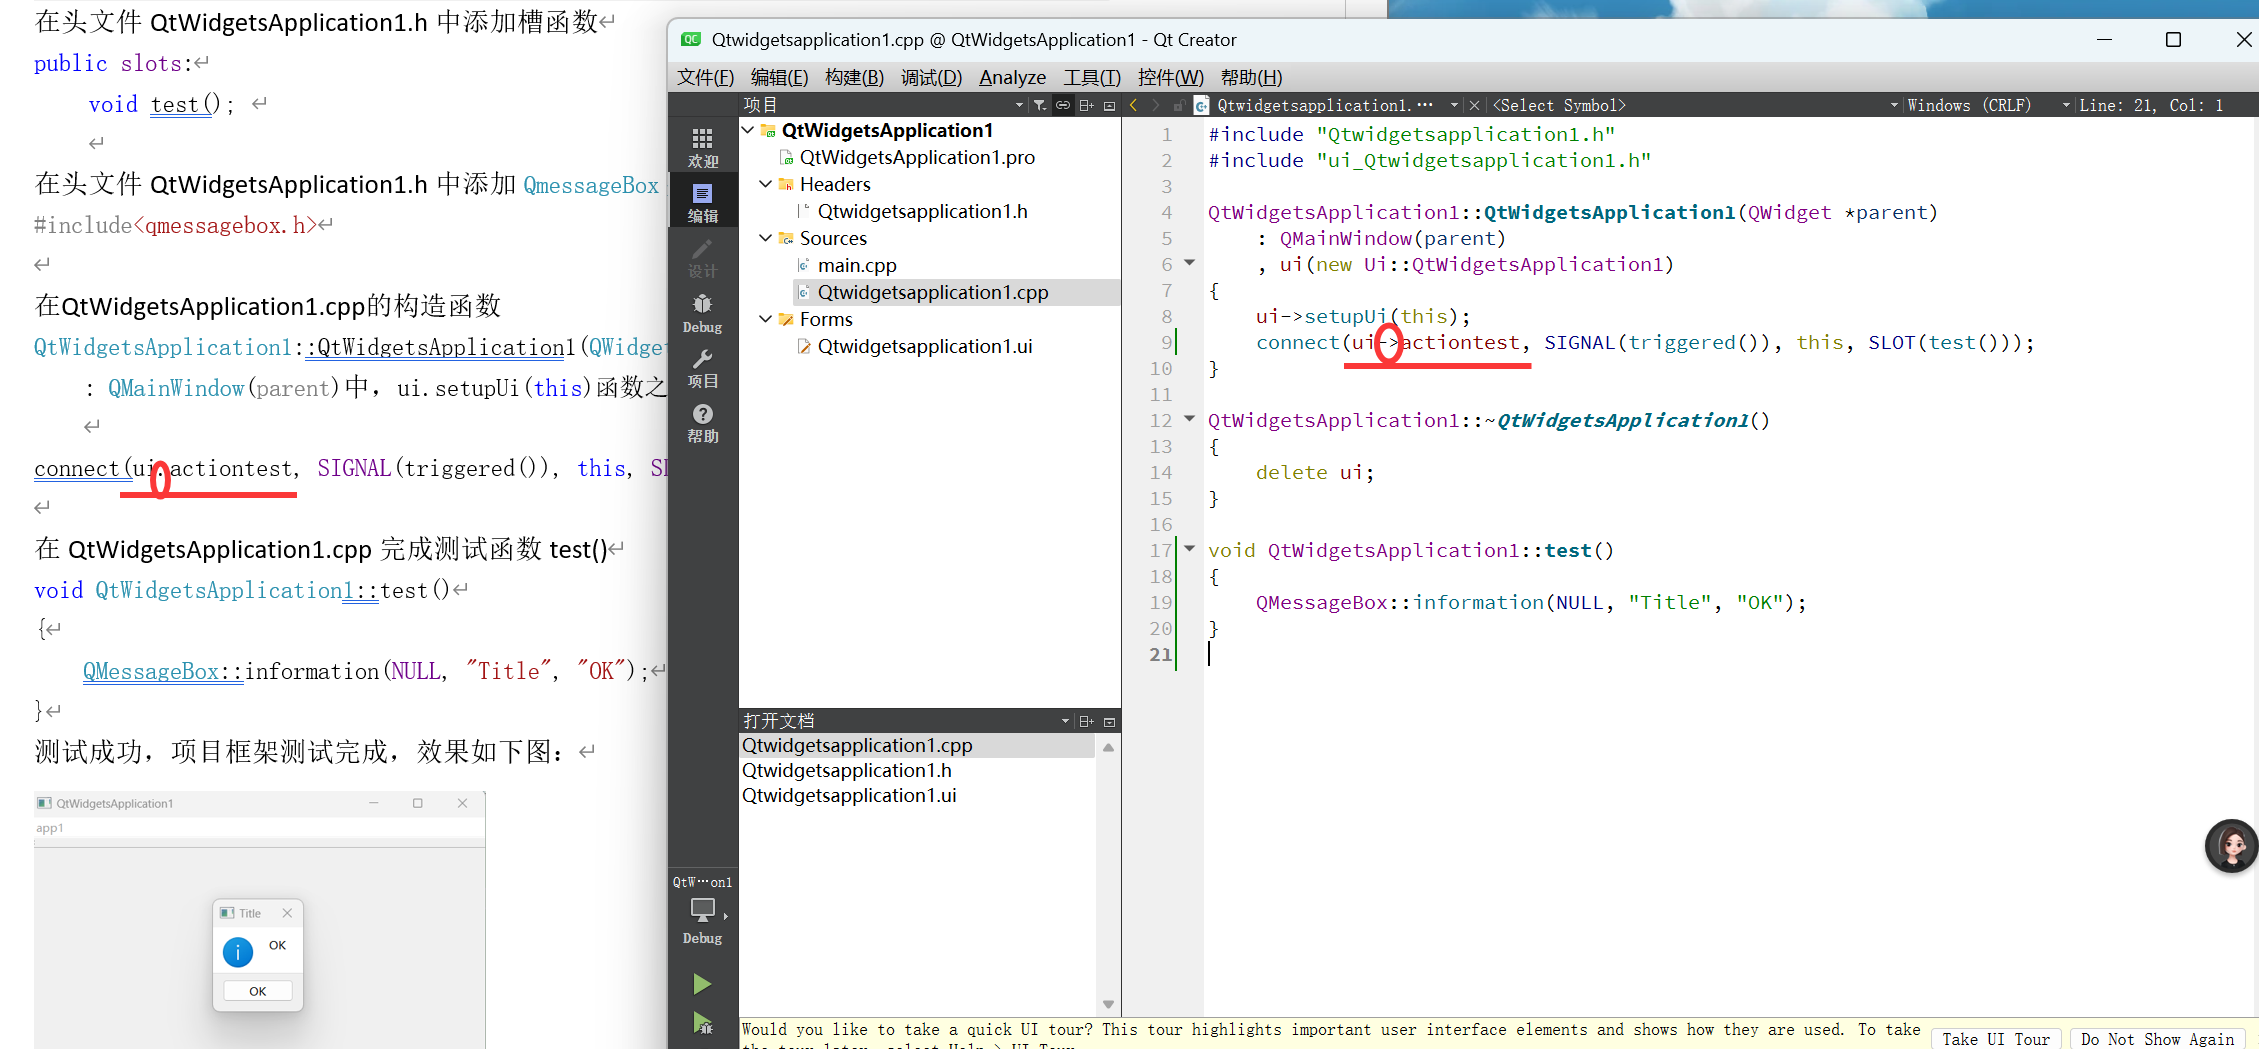Viewport: 2259px width, 1049px height.
Task: Select main.cpp in the project tree
Action: (x=857, y=265)
